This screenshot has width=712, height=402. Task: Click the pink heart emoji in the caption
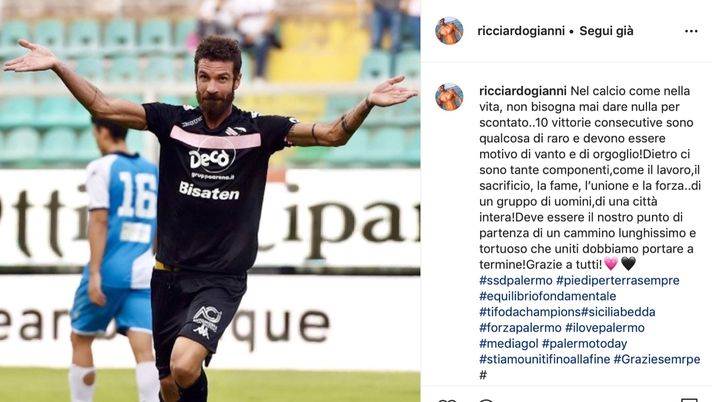(x=611, y=264)
